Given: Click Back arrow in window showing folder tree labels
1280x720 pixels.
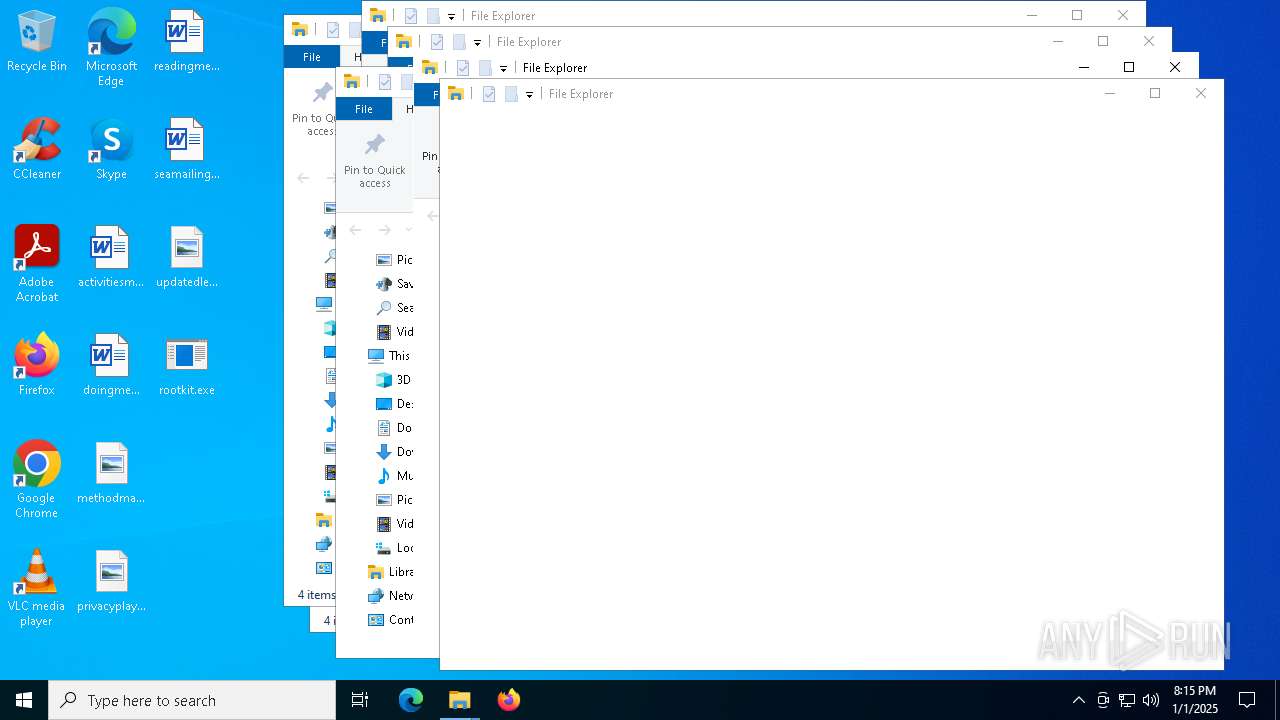Looking at the screenshot, I should click(x=355, y=230).
